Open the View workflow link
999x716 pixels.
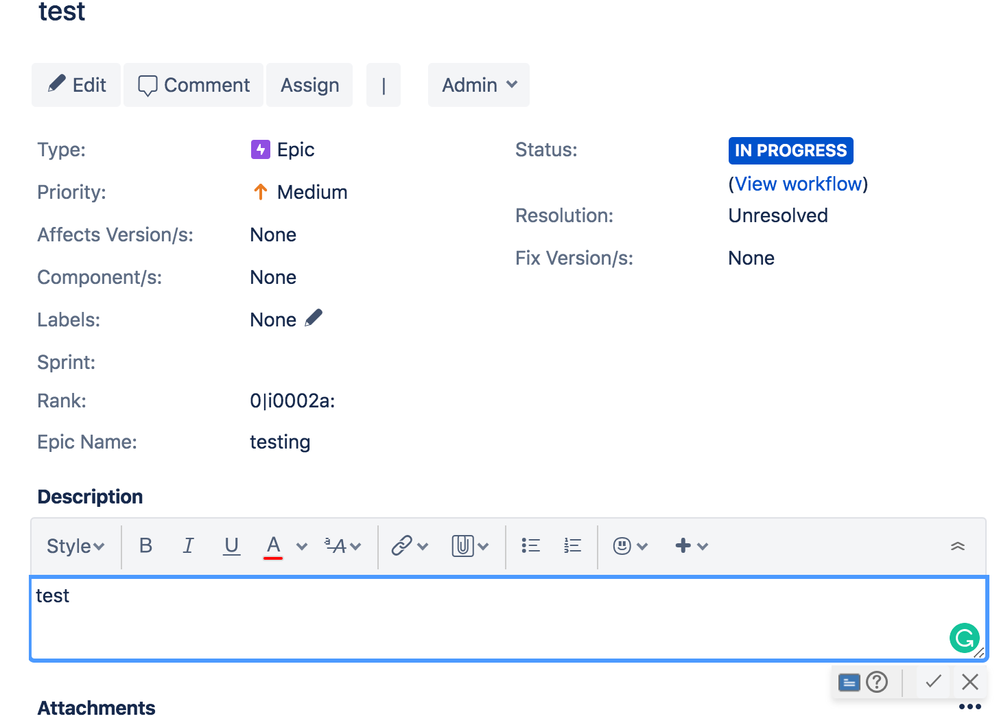798,183
